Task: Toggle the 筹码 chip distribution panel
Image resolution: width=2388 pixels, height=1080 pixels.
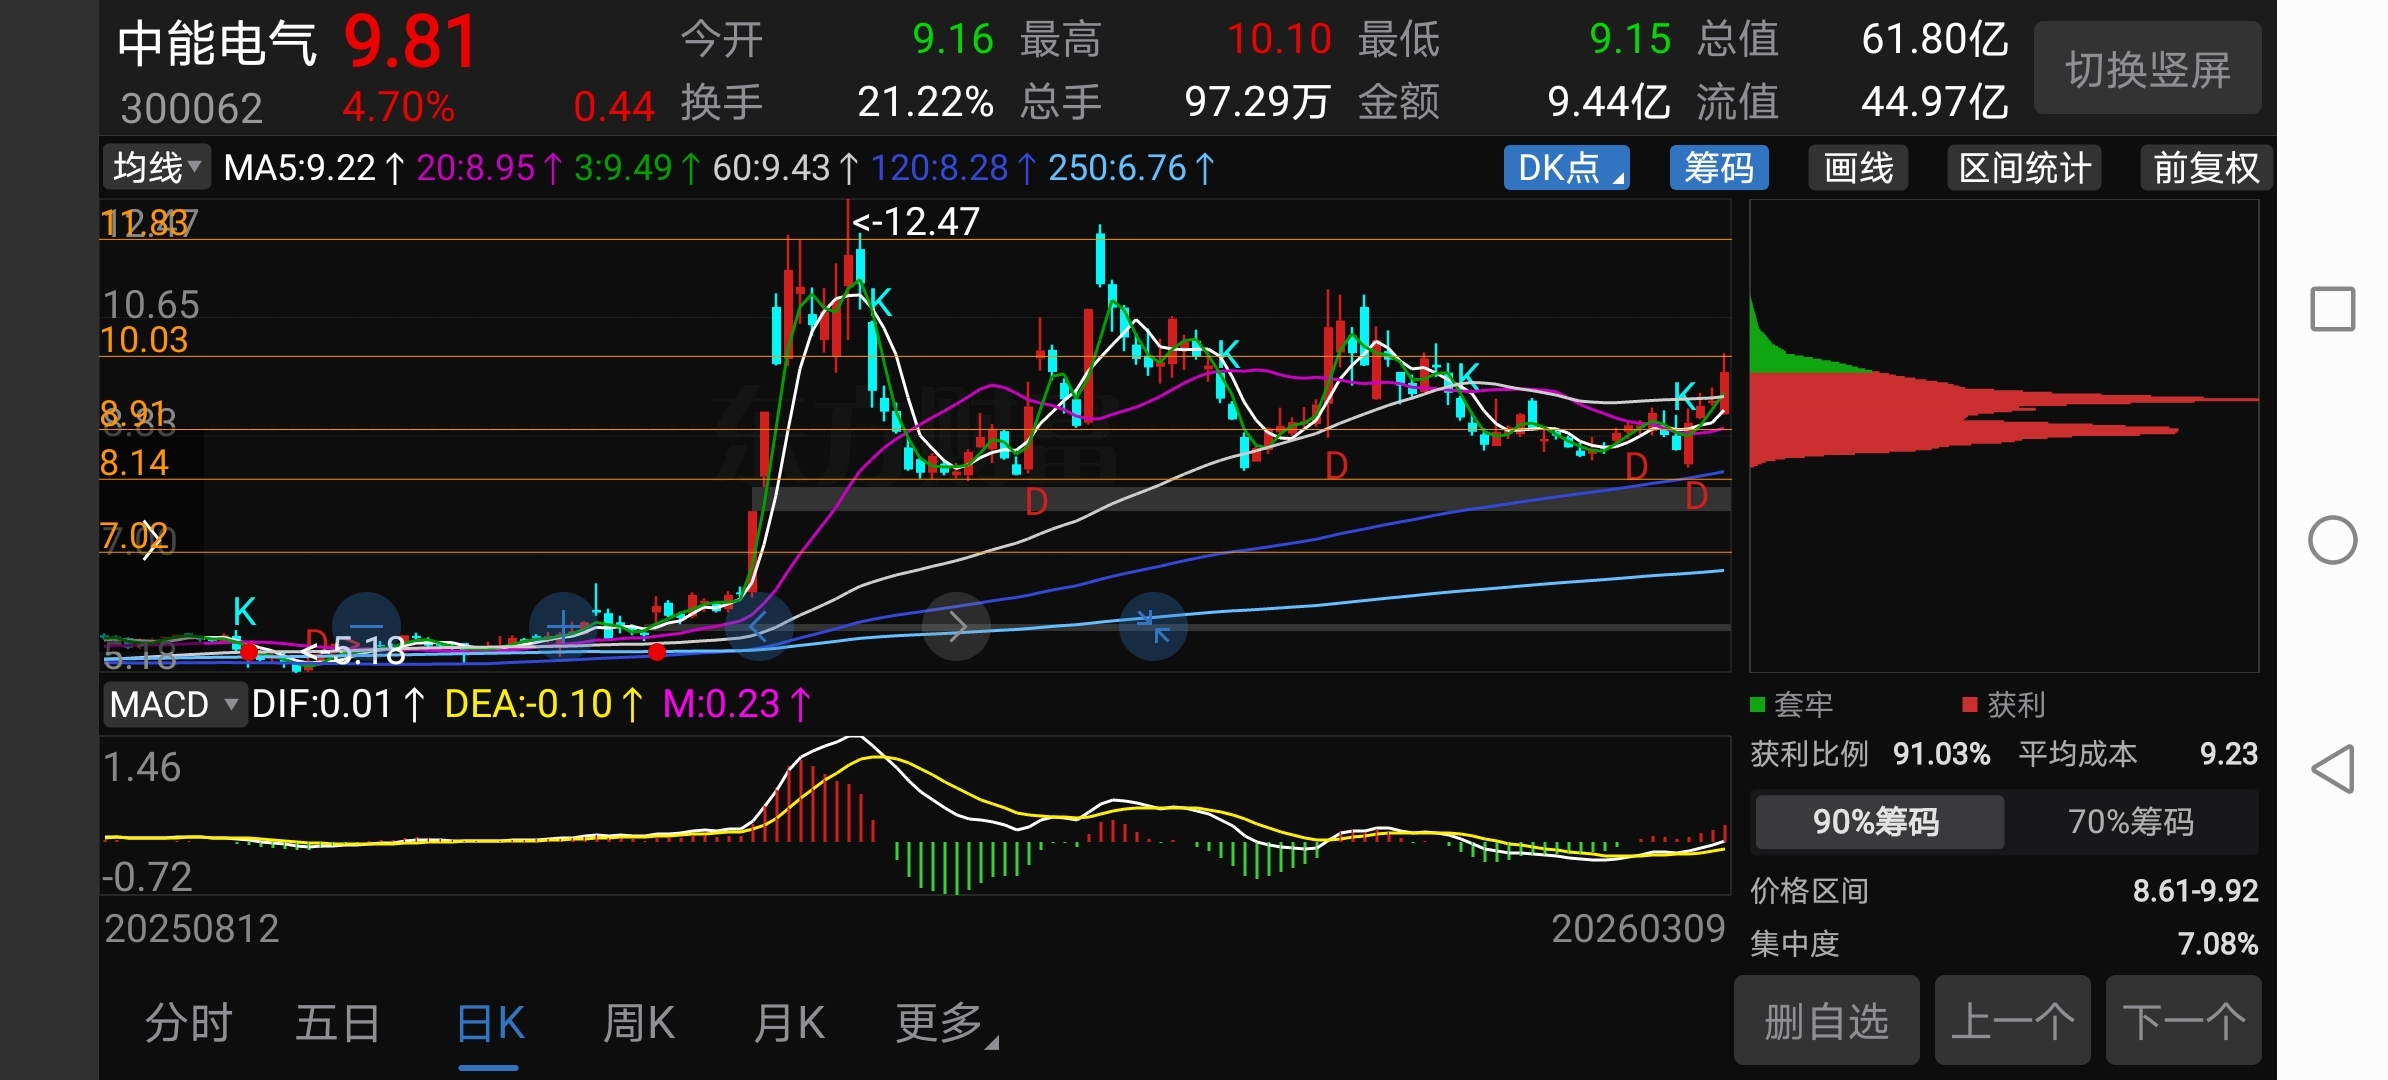Action: [1718, 168]
